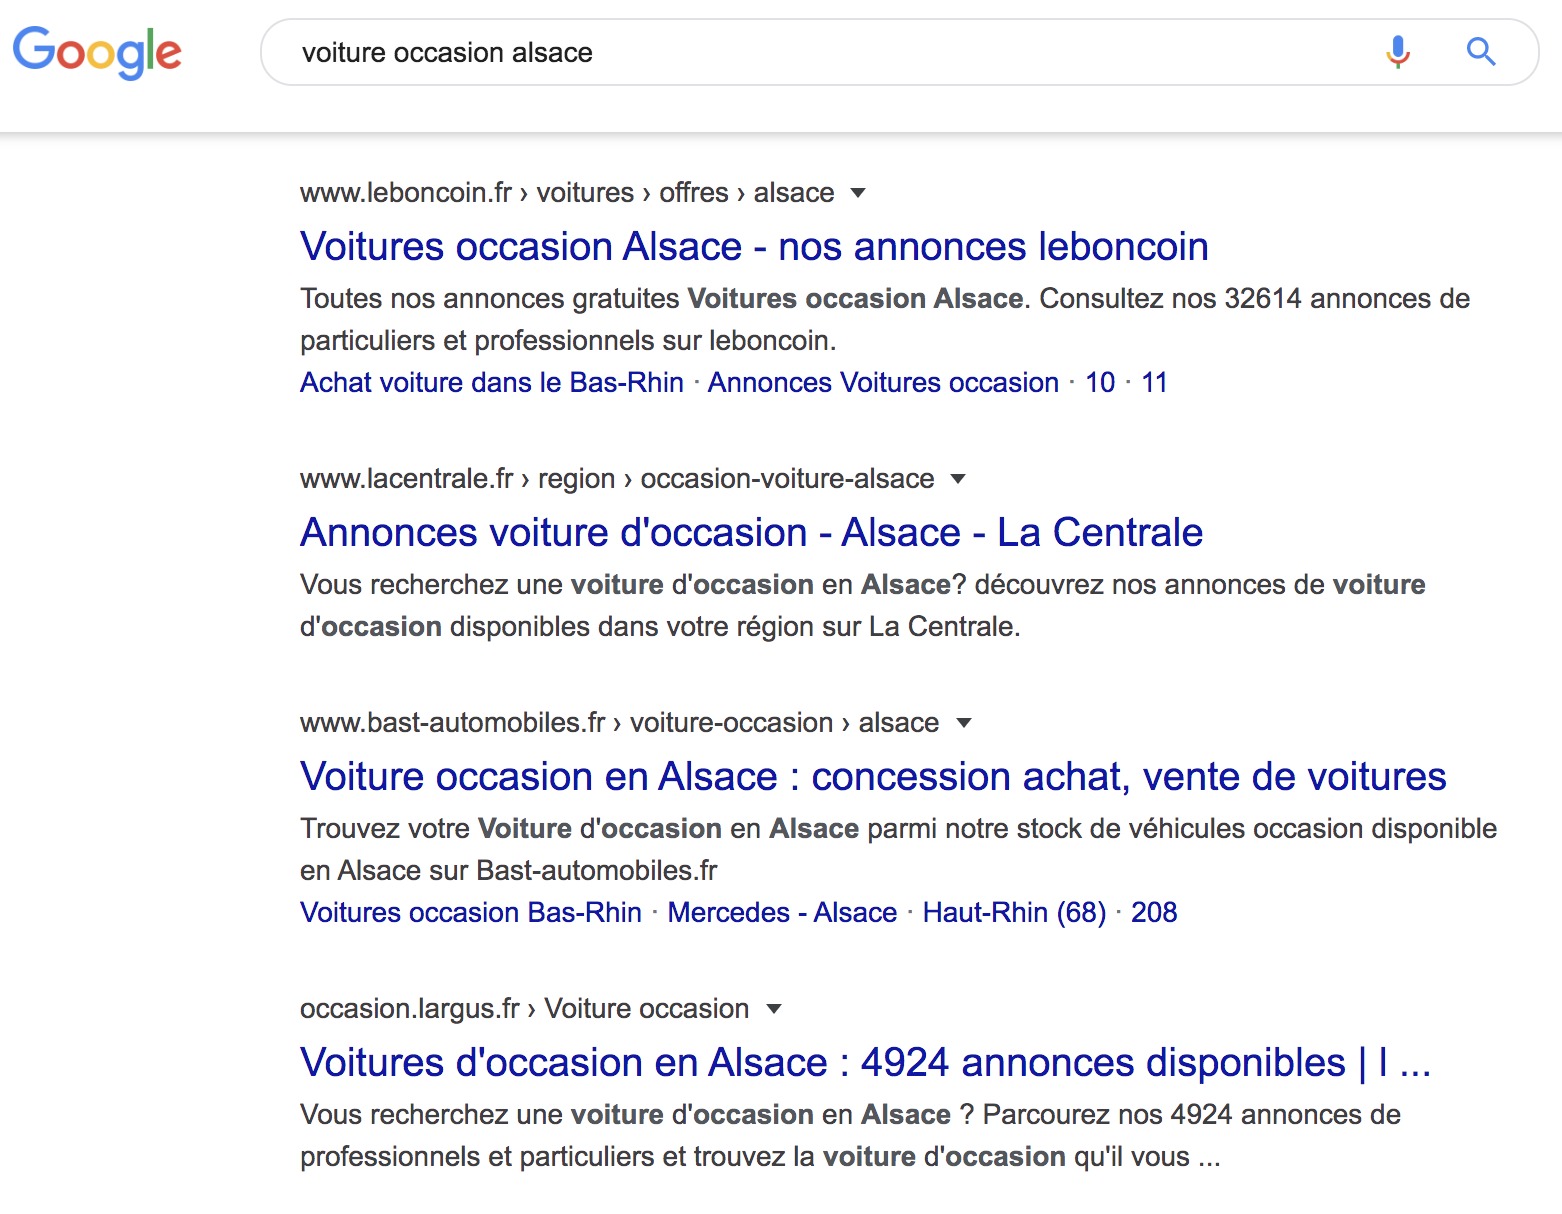Open "Voiture occasion en Alsace : concession" result
The height and width of the screenshot is (1214, 1562).
point(872,777)
